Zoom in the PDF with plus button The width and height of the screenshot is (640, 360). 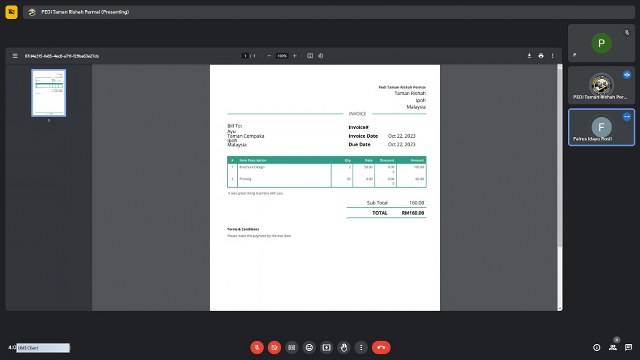(x=294, y=56)
